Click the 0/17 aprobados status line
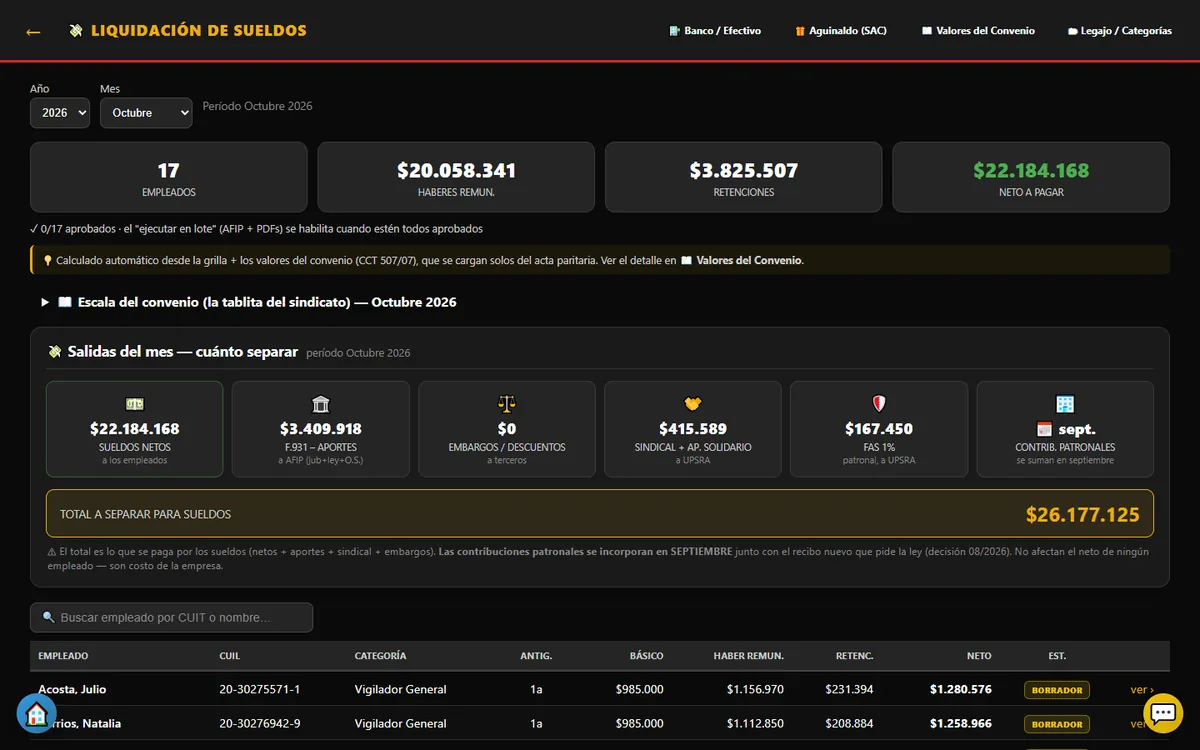1200x750 pixels. [x=257, y=229]
